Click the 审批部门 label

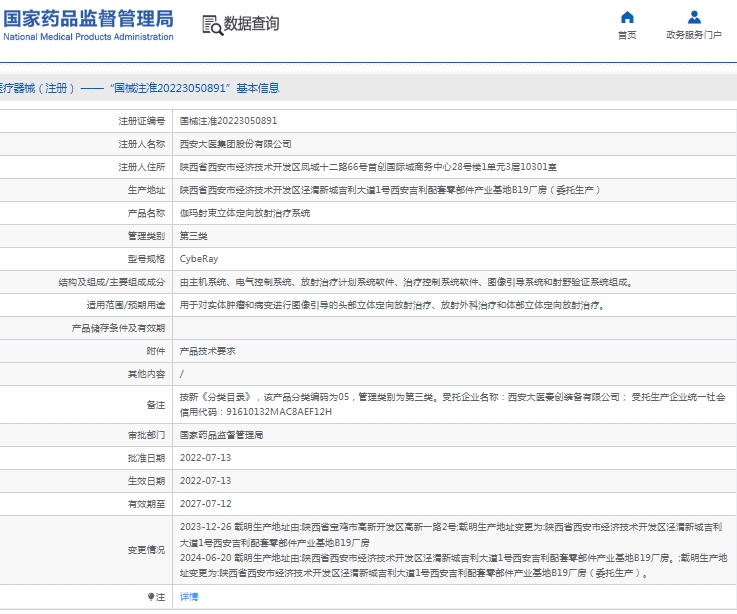(x=146, y=435)
